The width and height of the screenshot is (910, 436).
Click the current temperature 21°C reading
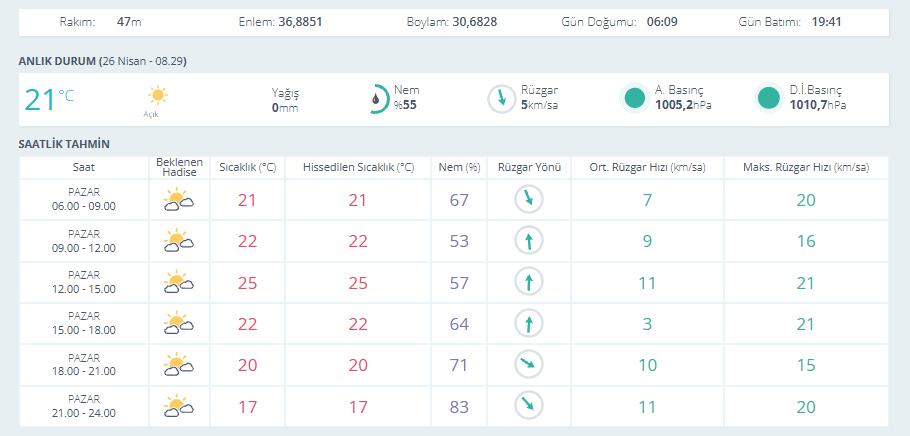point(48,99)
